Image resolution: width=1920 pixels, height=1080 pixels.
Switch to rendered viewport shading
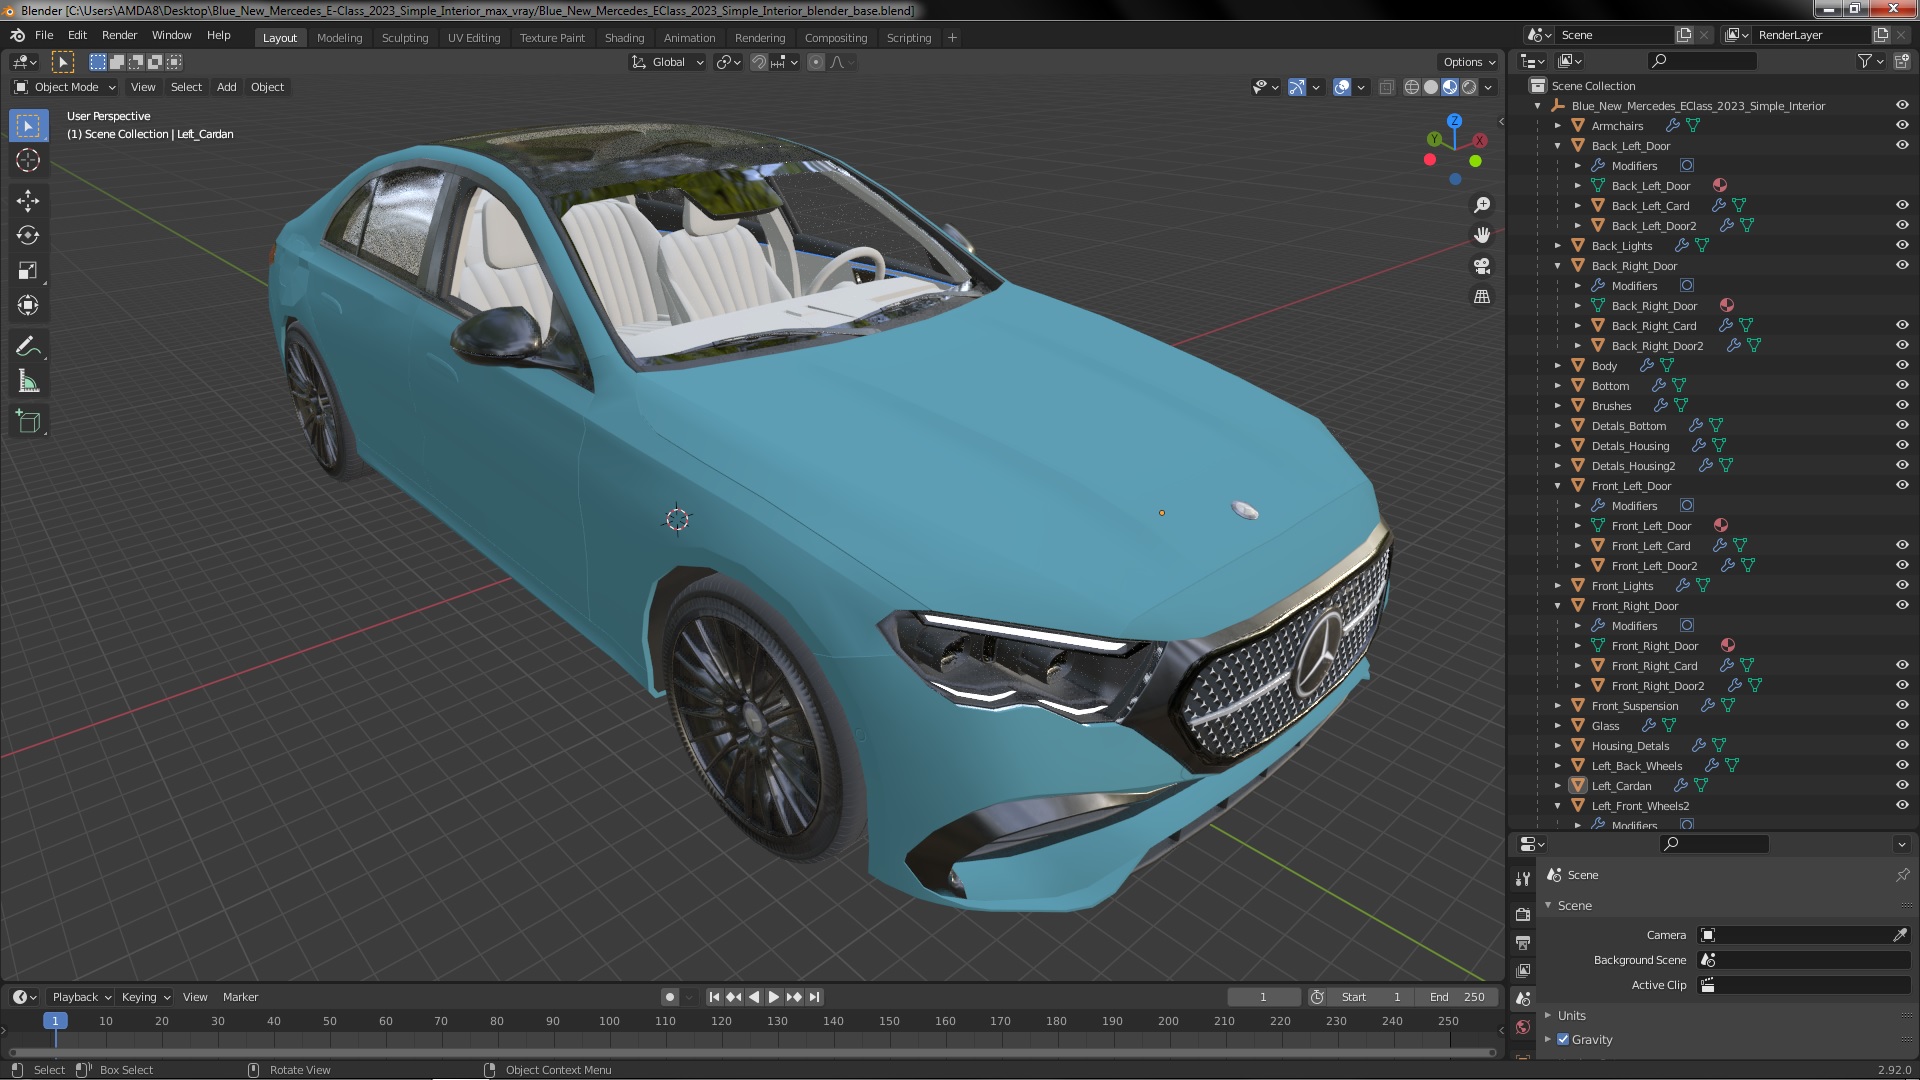click(x=1469, y=87)
